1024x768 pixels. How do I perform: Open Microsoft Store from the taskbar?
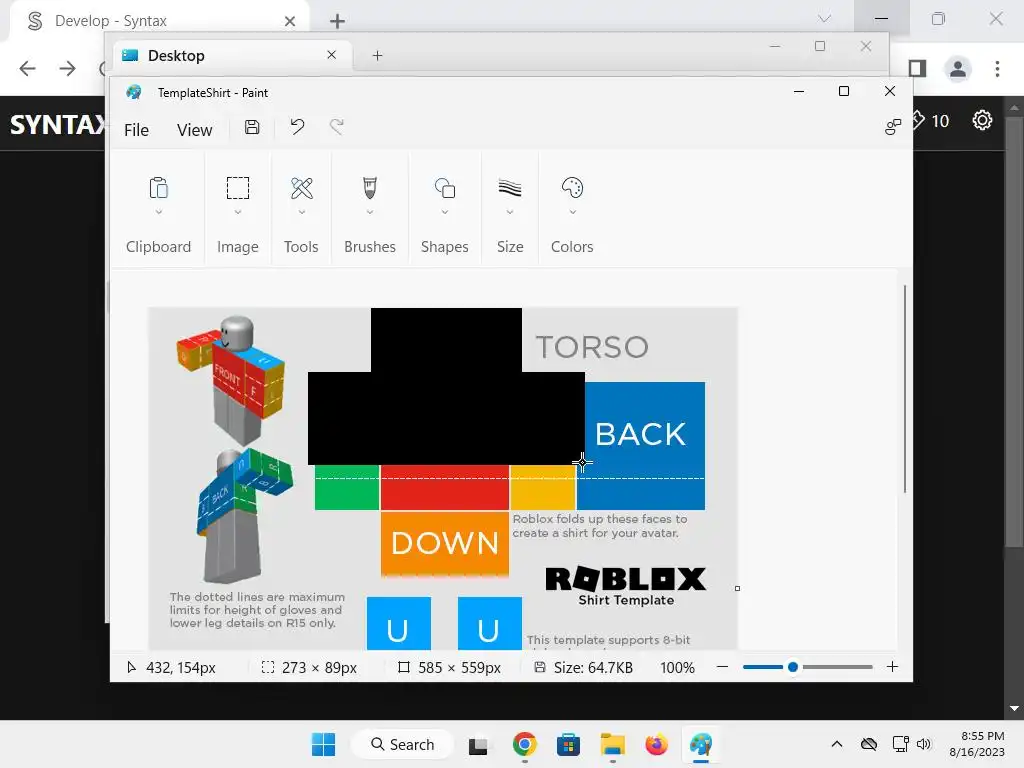(568, 744)
